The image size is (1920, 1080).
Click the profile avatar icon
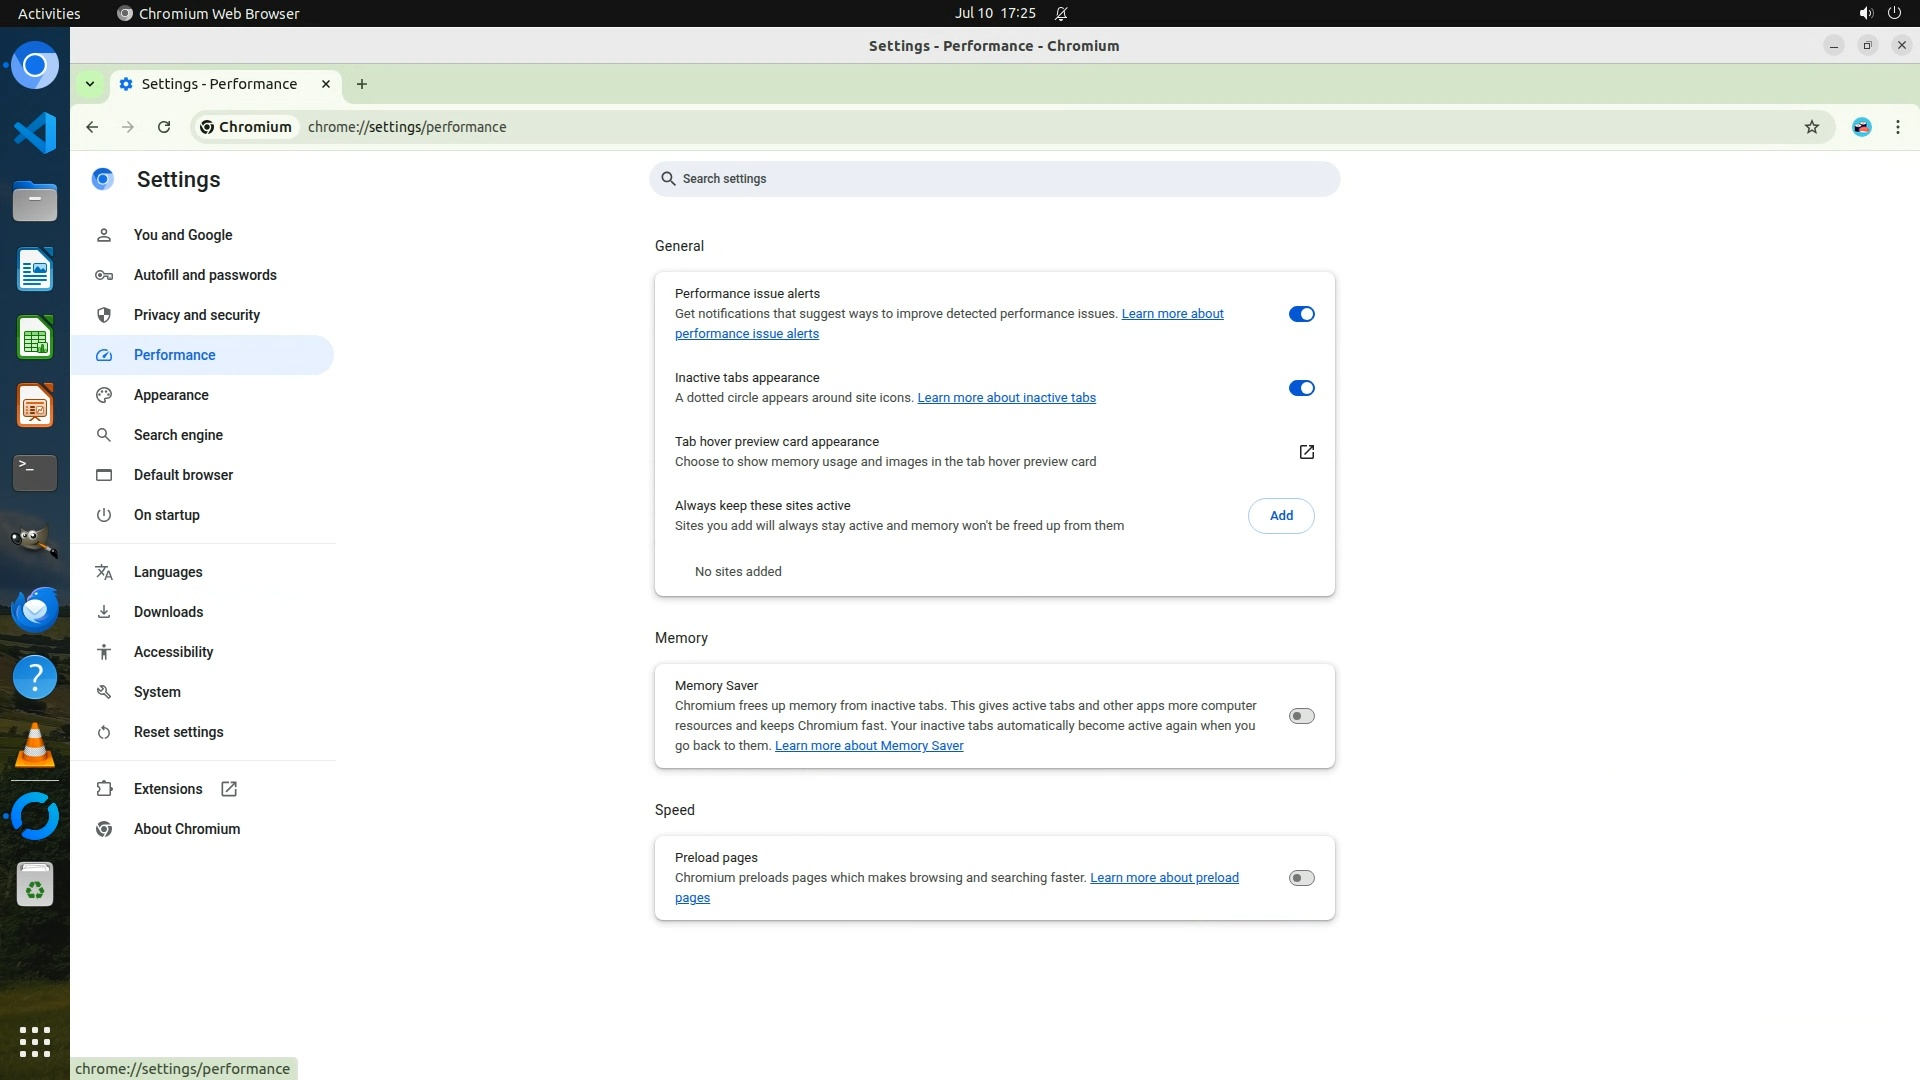(1861, 127)
